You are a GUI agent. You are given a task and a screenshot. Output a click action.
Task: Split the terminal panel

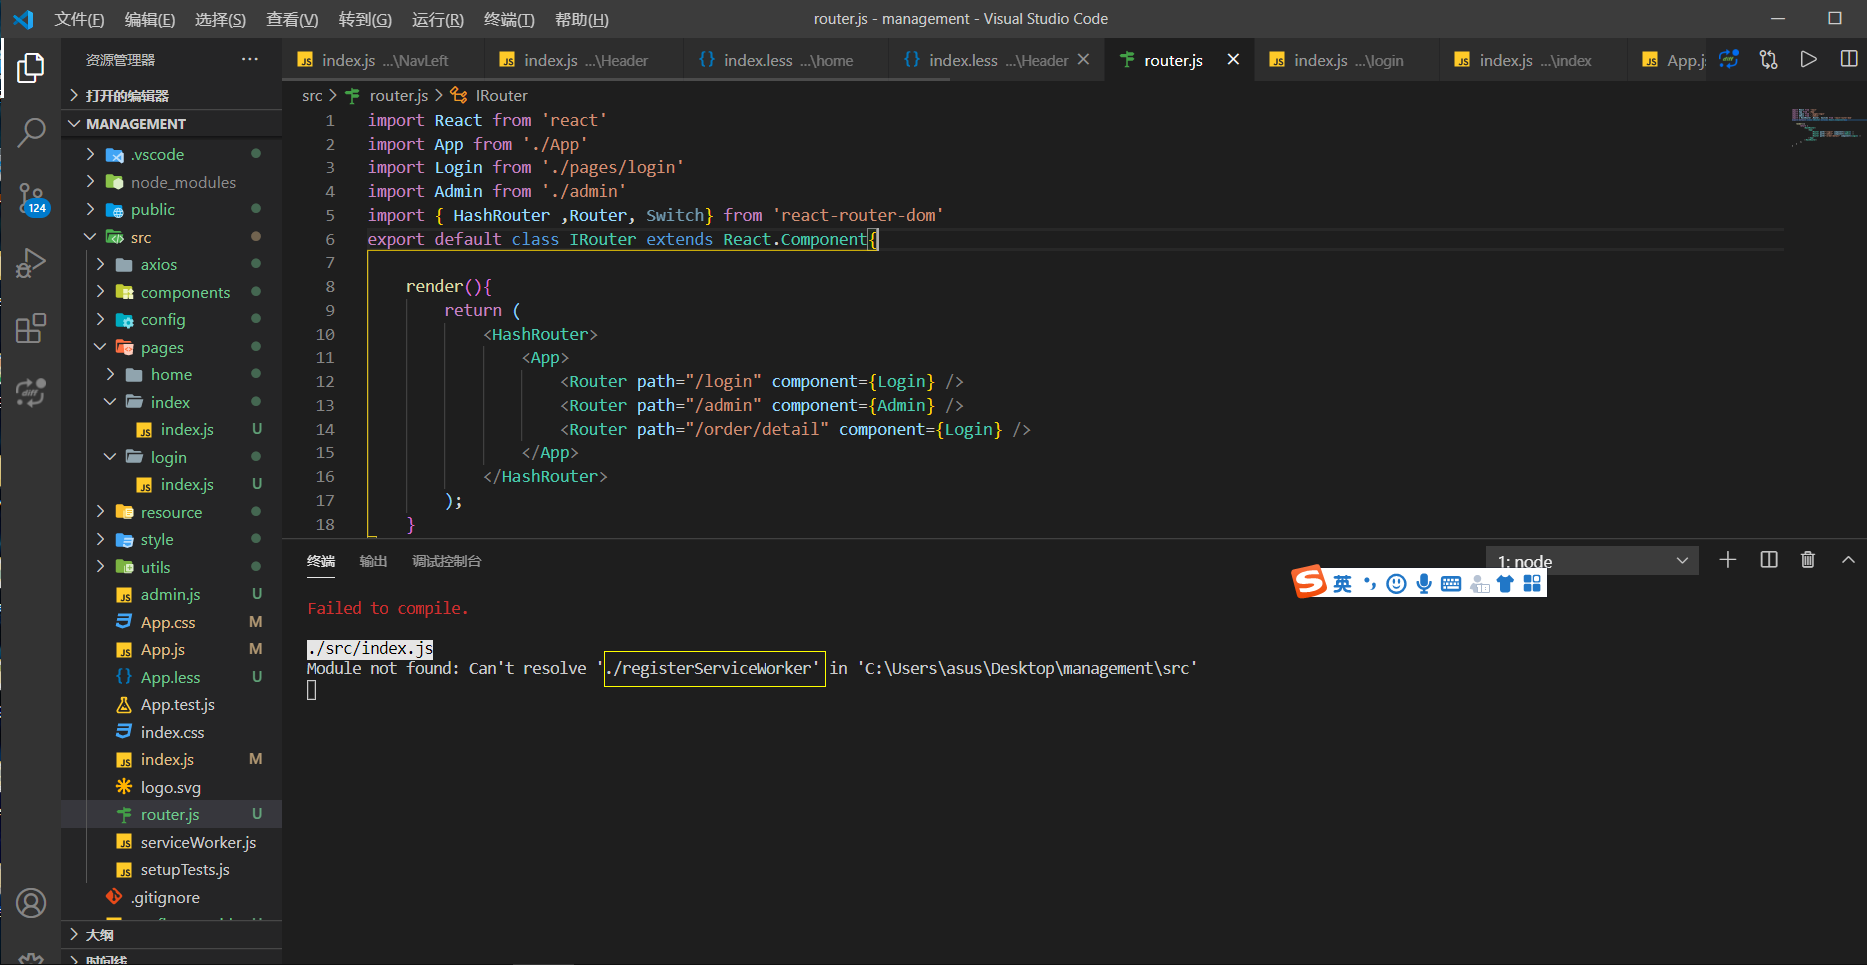pyautogui.click(x=1769, y=560)
